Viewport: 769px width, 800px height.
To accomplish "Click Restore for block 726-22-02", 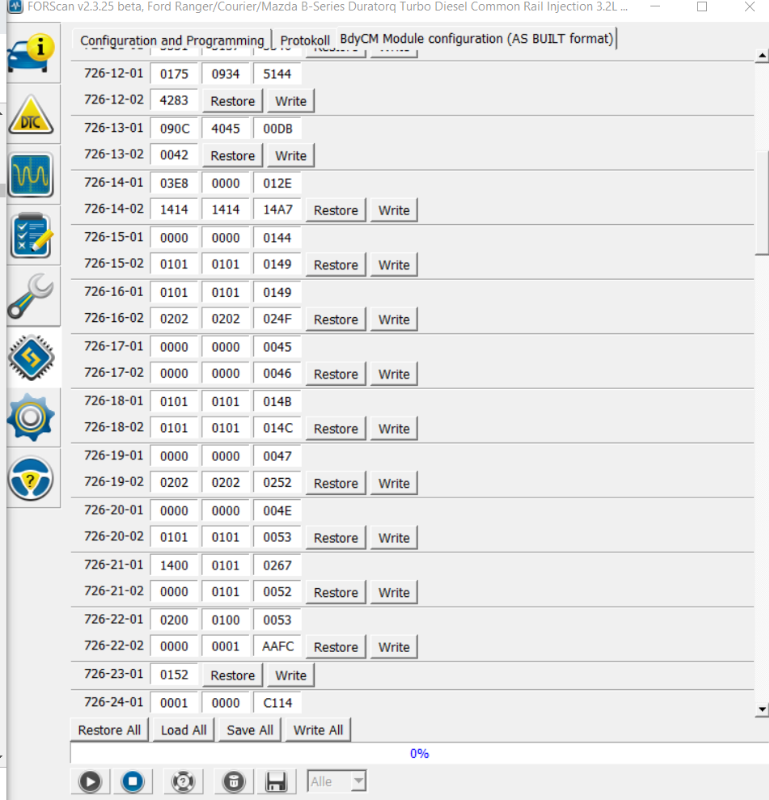I will point(336,647).
